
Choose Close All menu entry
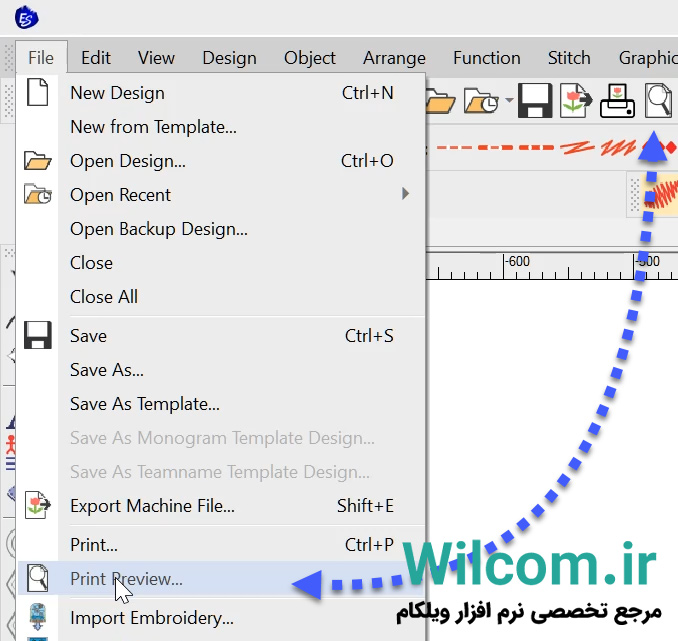[221, 297]
